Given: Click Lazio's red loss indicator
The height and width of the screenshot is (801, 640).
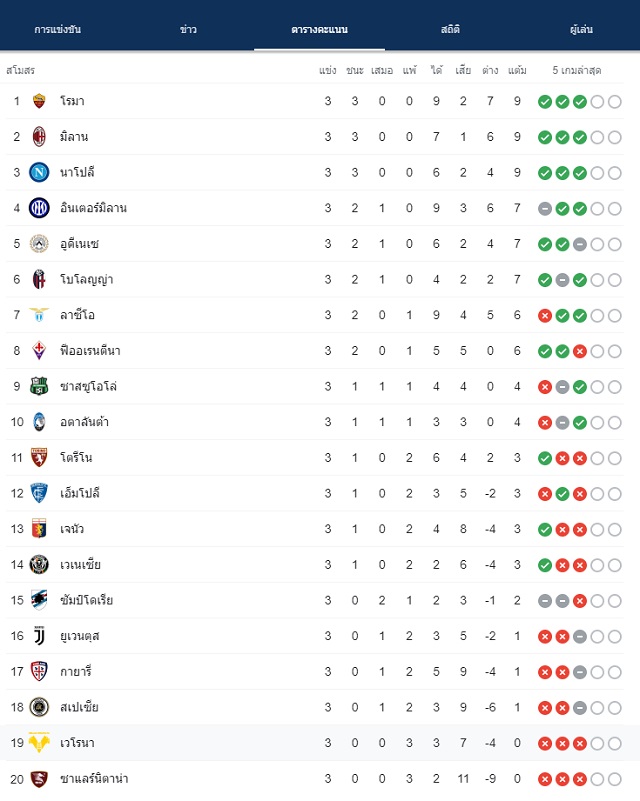Looking at the screenshot, I should (545, 316).
